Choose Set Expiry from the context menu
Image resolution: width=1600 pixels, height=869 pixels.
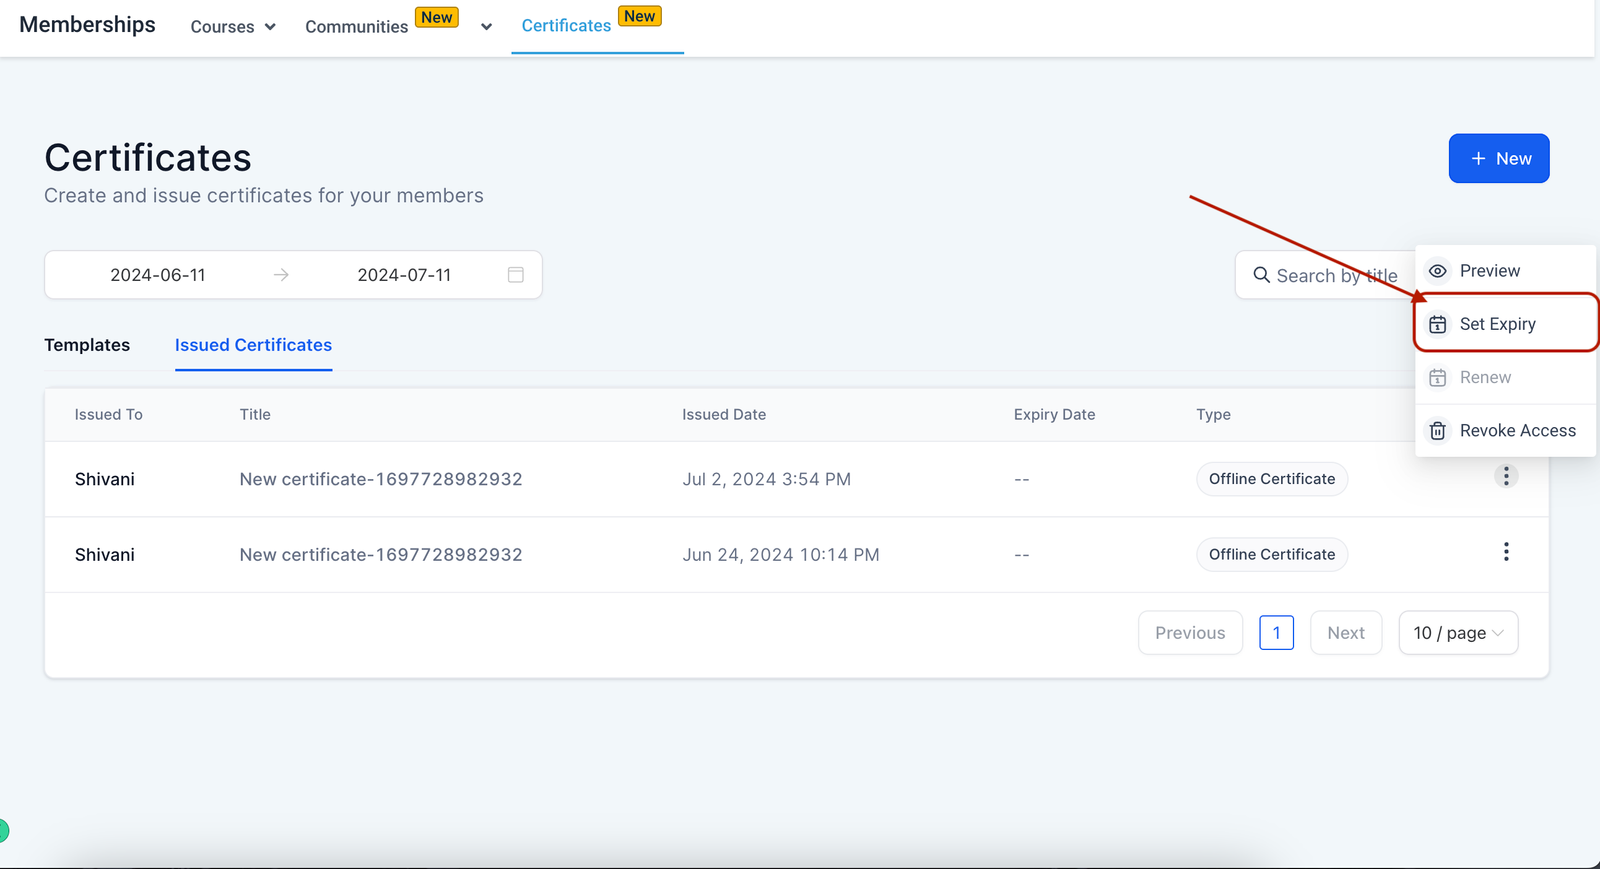click(1497, 324)
